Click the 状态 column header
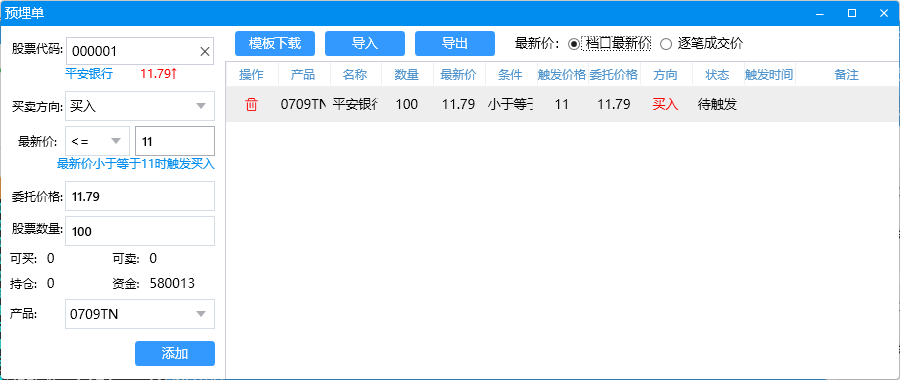 click(x=717, y=75)
